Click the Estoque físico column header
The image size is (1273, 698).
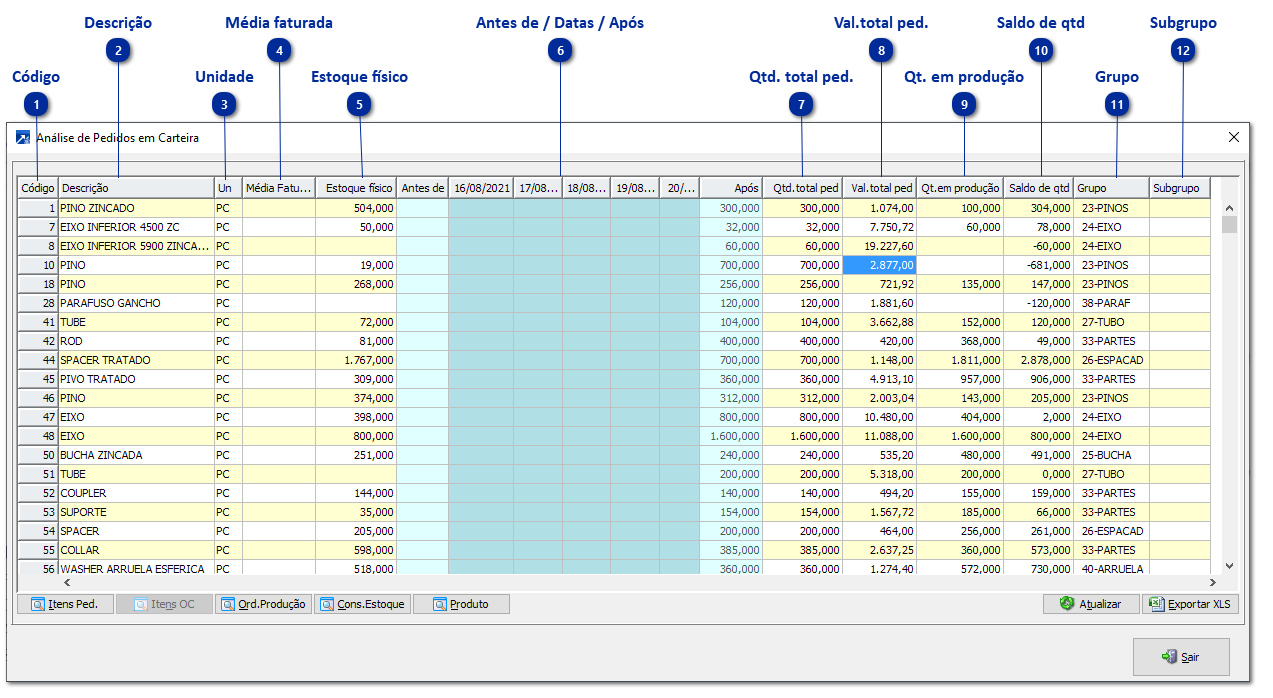[x=356, y=188]
